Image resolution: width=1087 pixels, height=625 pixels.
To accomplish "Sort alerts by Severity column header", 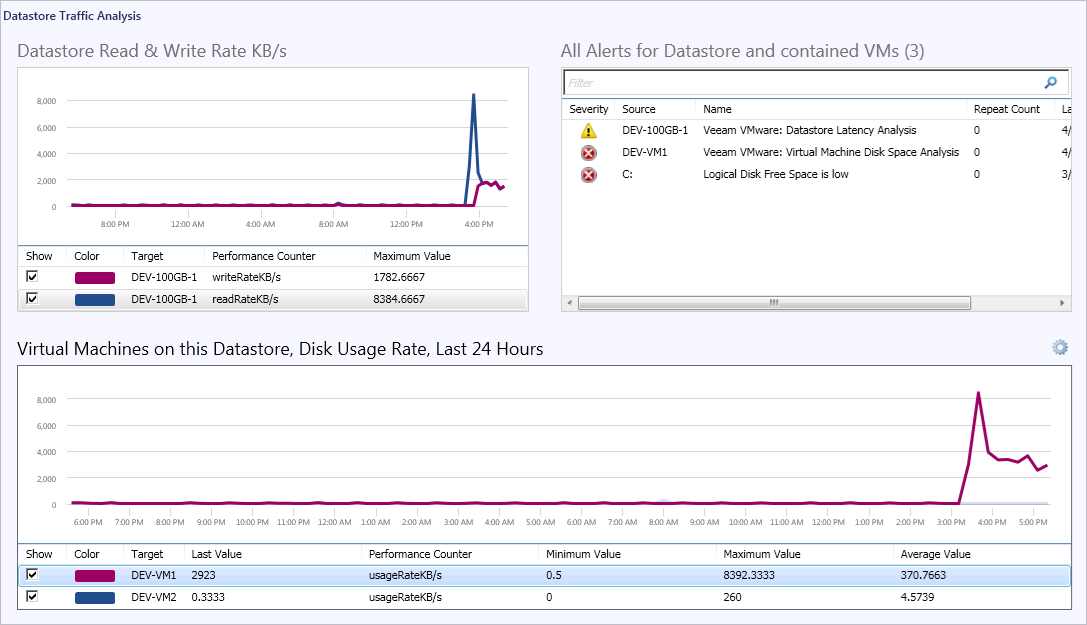I will 589,109.
